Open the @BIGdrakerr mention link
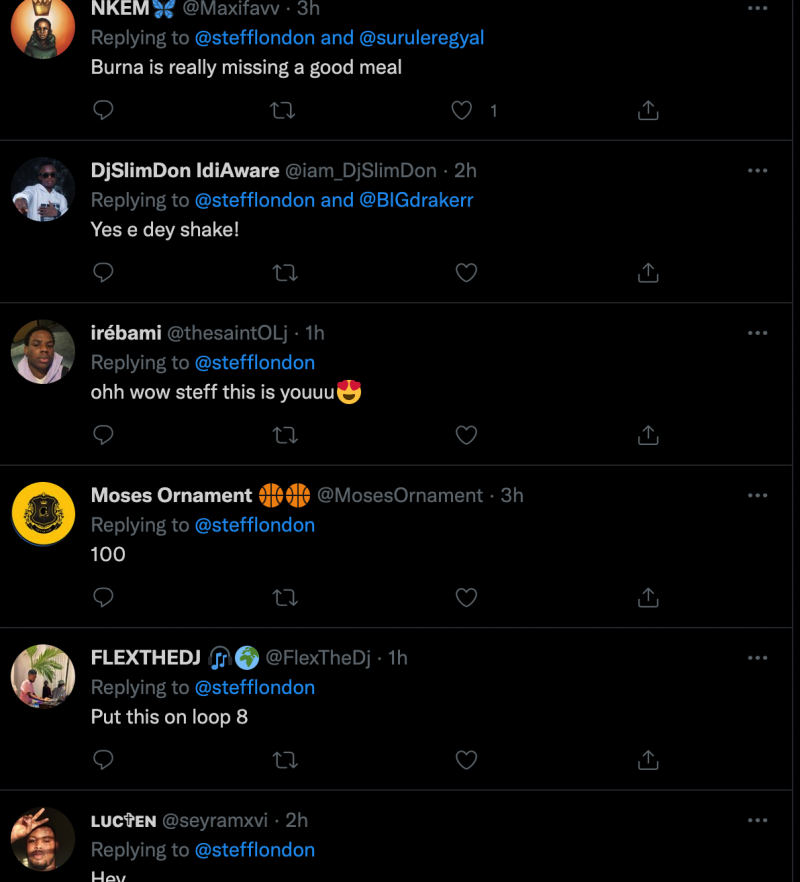Screen dimensions: 800x882 (416, 200)
